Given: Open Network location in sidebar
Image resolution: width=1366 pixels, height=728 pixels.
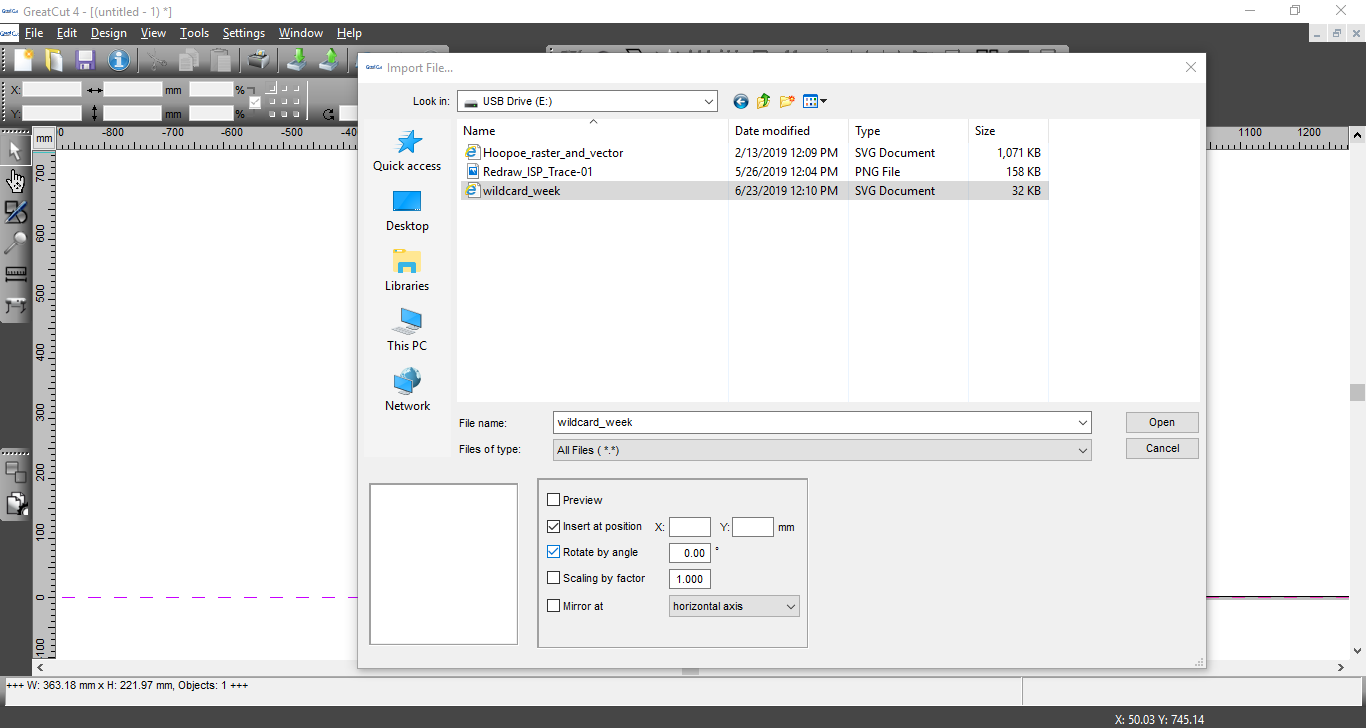Looking at the screenshot, I should 407,391.
